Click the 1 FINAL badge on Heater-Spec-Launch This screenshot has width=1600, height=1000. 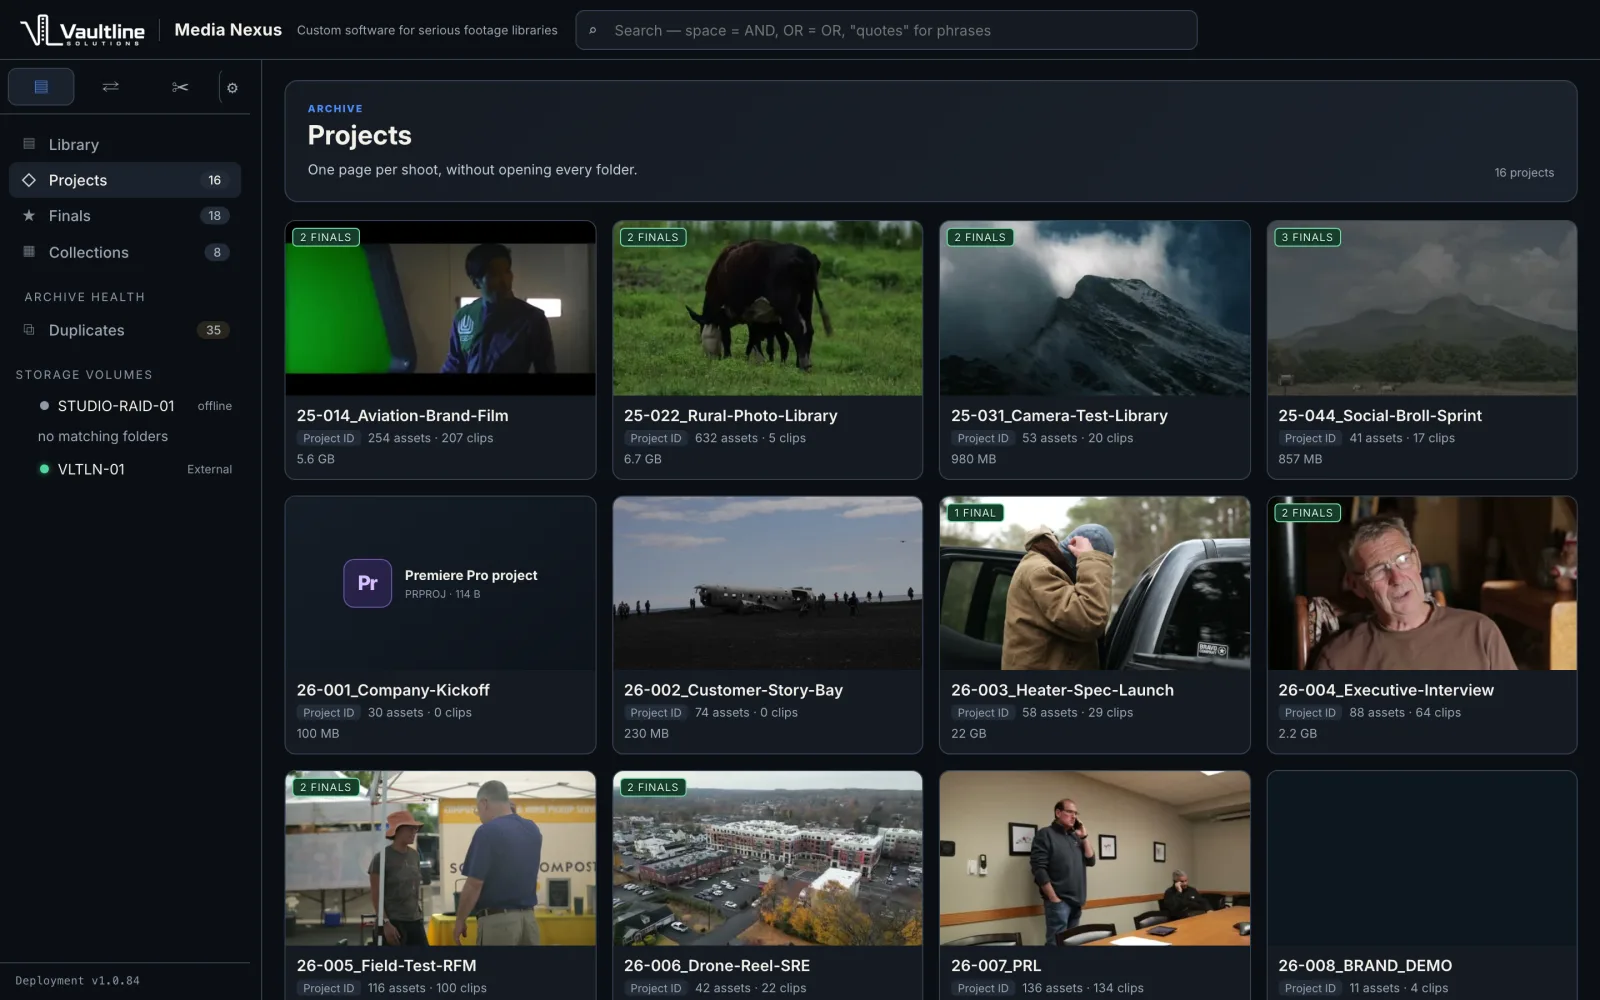(975, 513)
